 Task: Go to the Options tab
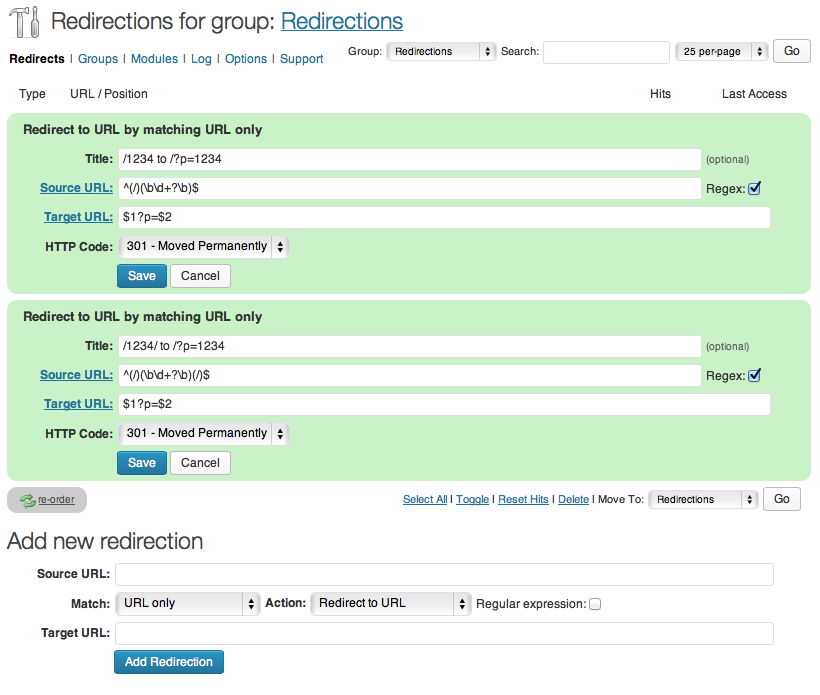[246, 59]
